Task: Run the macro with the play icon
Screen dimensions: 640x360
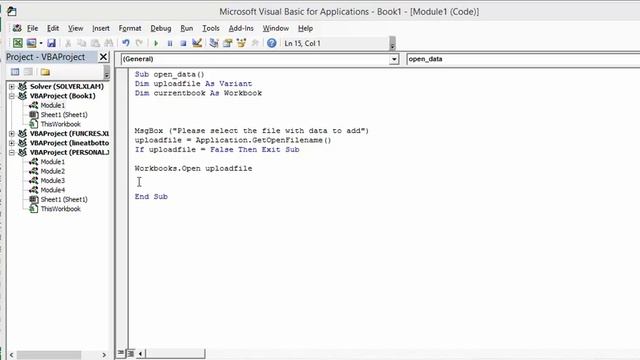Action: pyautogui.click(x=156, y=43)
